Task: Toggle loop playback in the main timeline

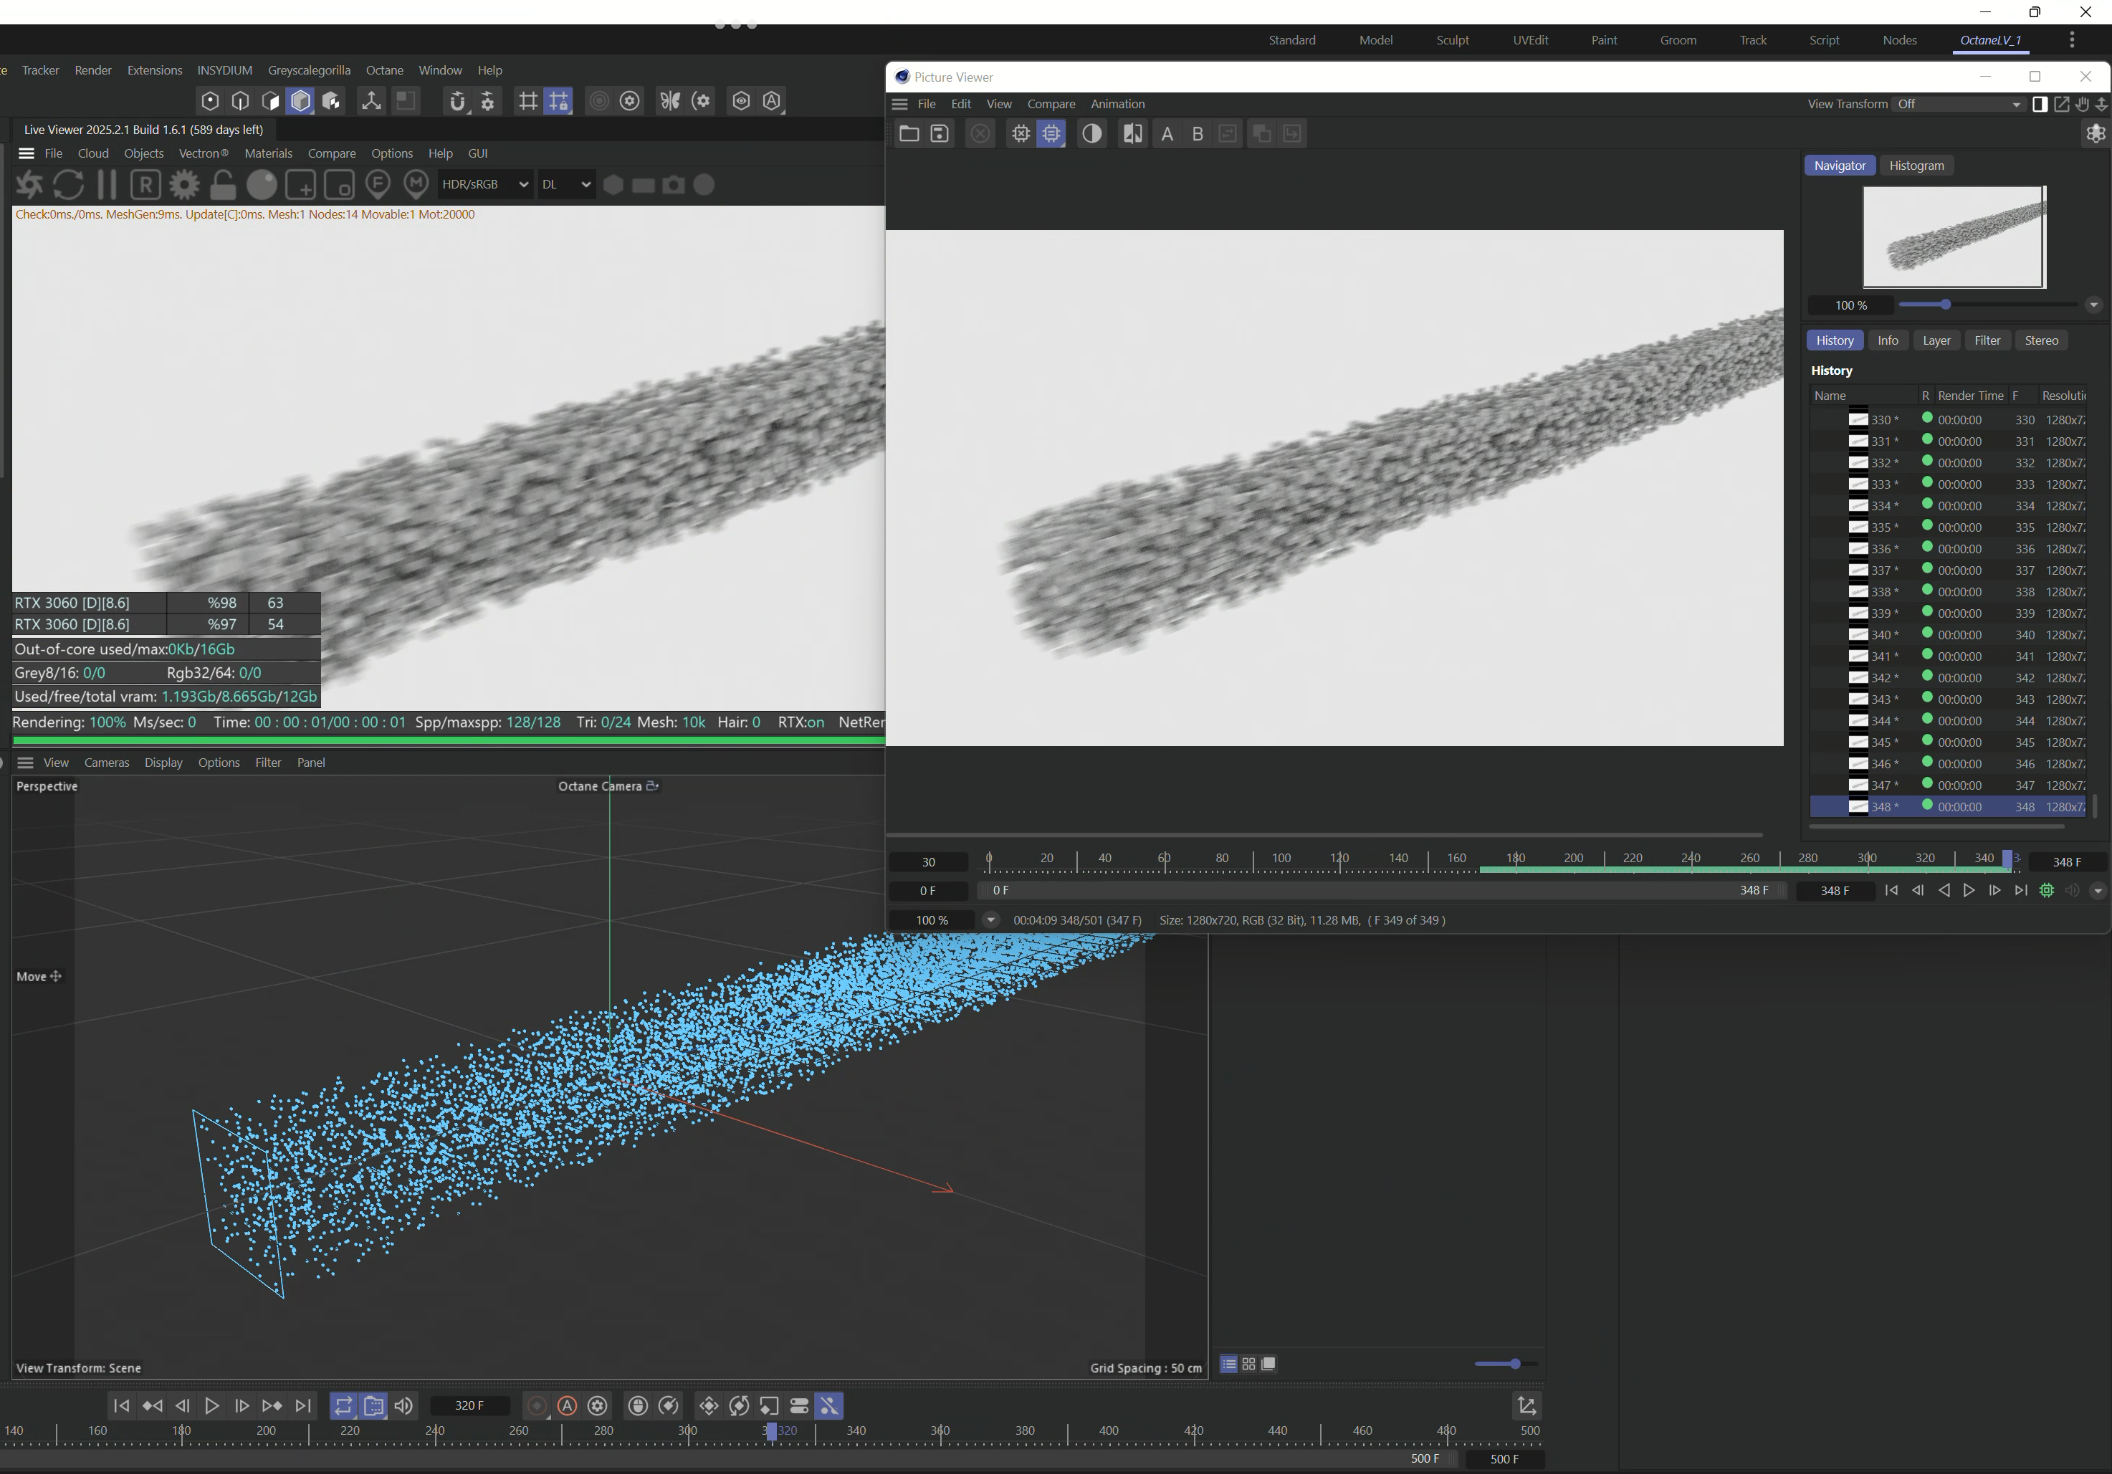Action: (343, 1406)
